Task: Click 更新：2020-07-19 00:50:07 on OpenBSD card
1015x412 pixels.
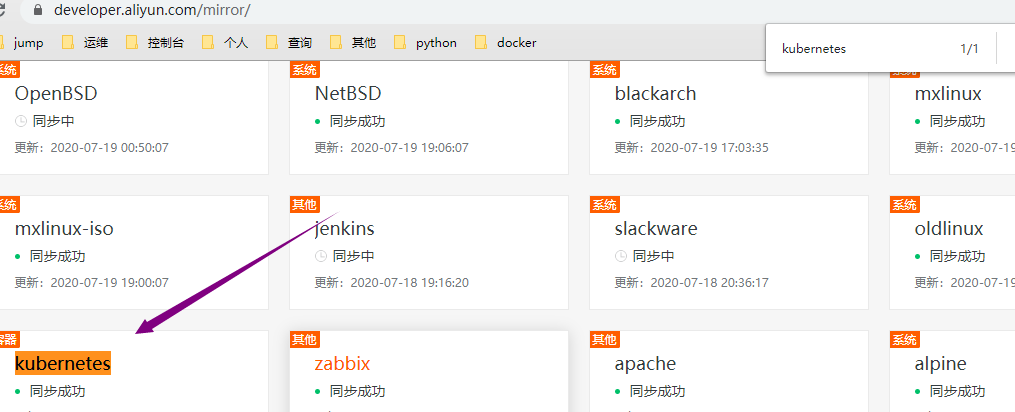Action: click(x=91, y=148)
